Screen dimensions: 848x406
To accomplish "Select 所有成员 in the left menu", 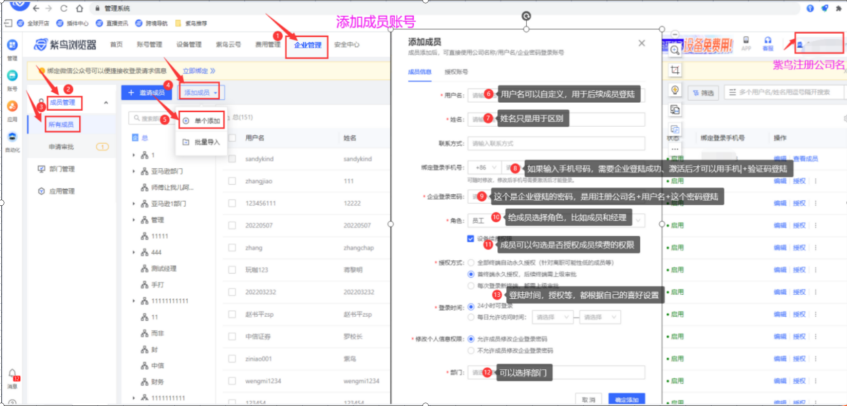I will tap(62, 124).
